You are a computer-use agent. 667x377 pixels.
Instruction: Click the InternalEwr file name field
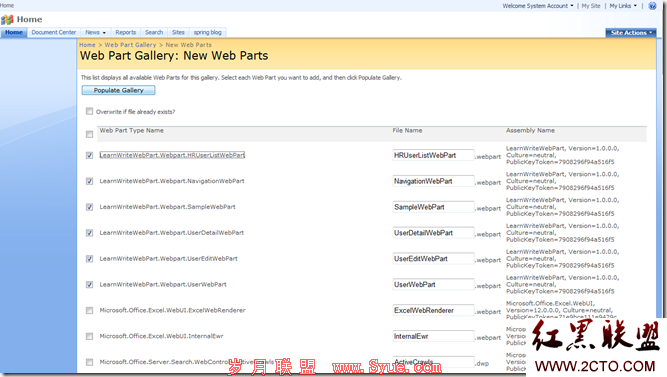(x=433, y=336)
